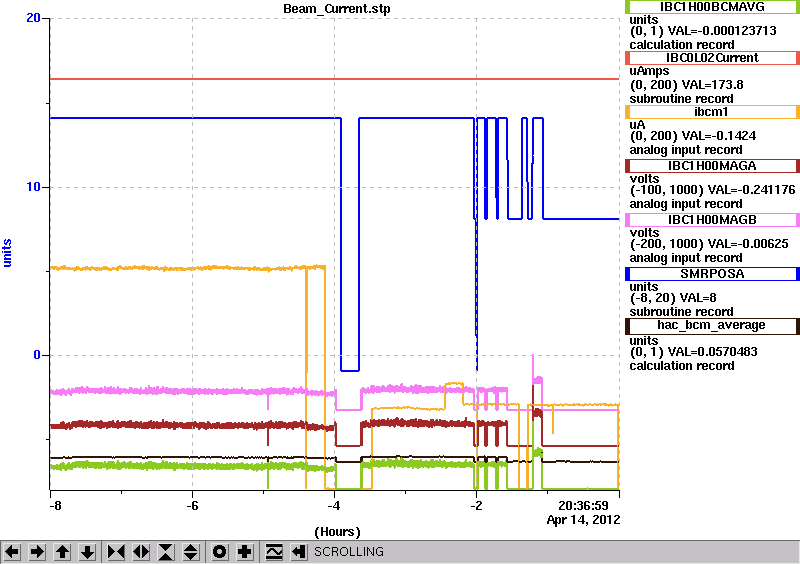
Task: Select the SMRPOSA legend entry
Action: pyautogui.click(x=712, y=274)
